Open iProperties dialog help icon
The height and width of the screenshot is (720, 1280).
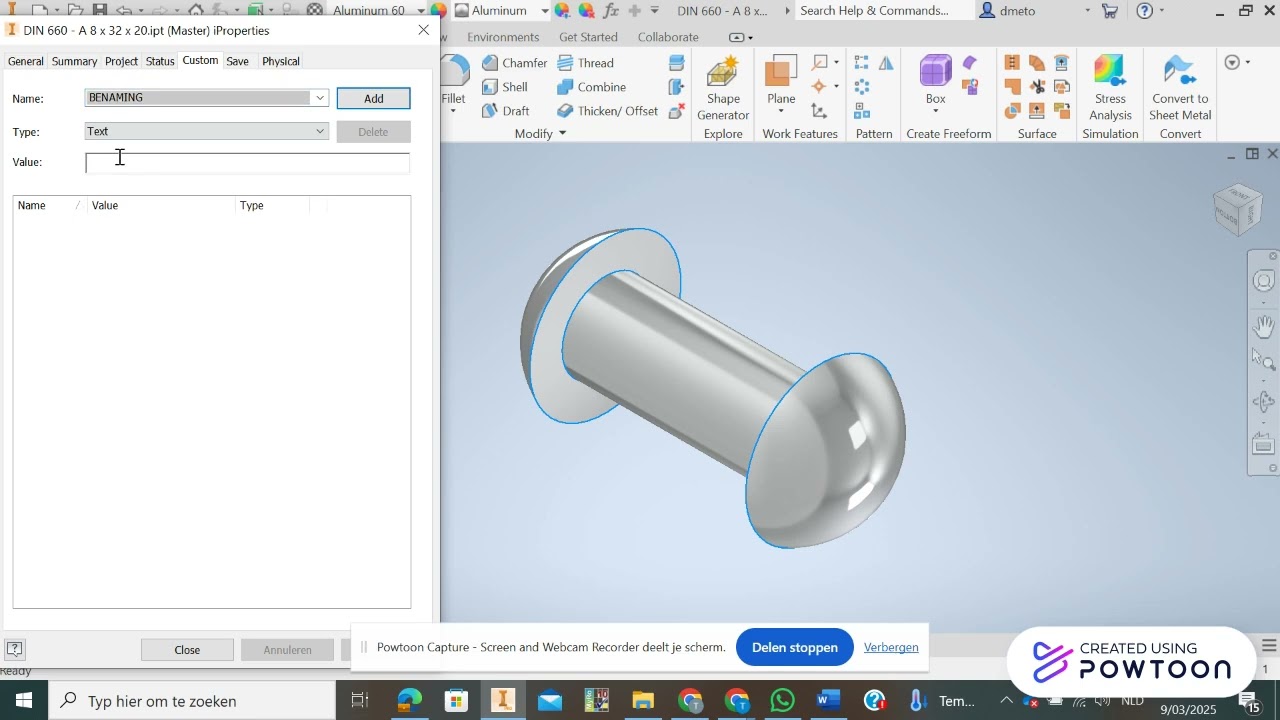point(15,649)
